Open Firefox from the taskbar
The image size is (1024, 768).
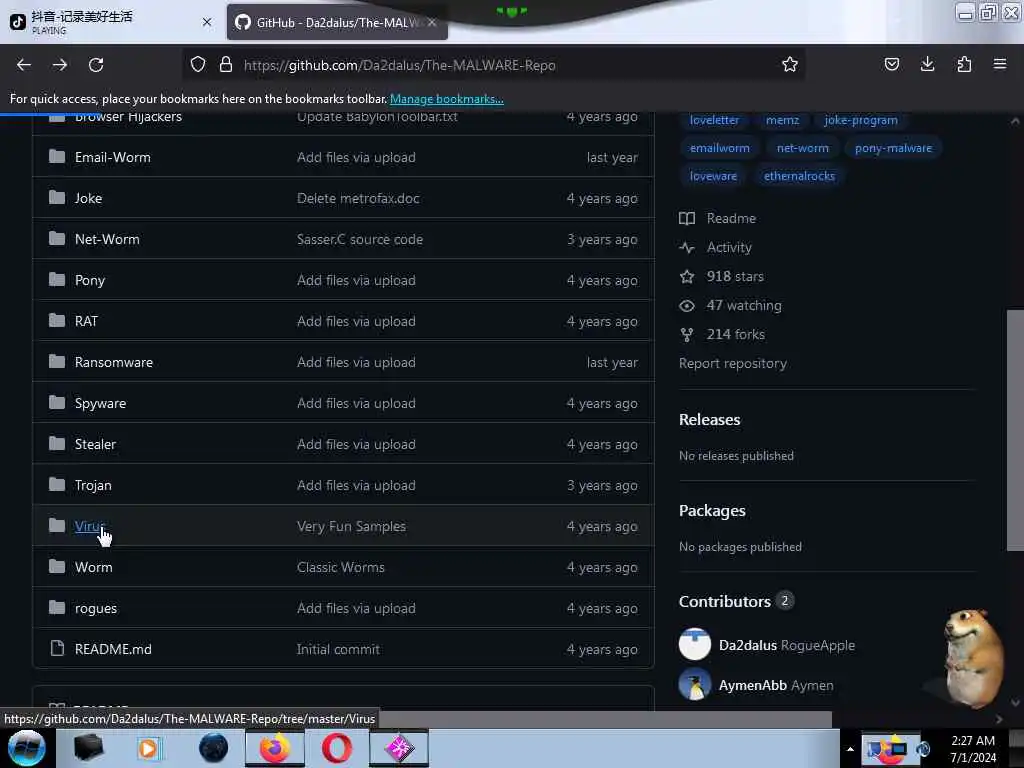click(x=275, y=748)
